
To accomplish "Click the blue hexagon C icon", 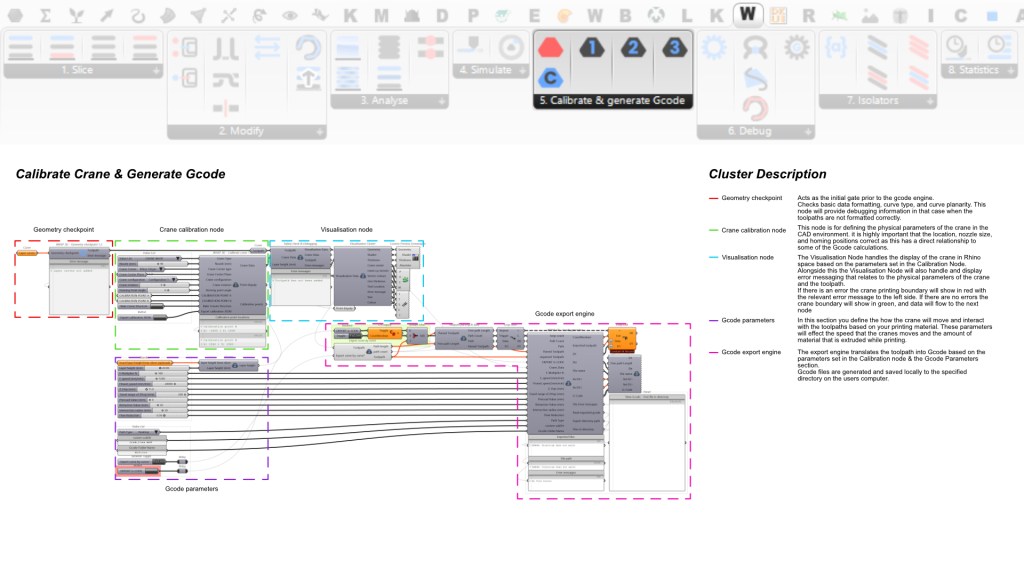I will click(x=549, y=78).
